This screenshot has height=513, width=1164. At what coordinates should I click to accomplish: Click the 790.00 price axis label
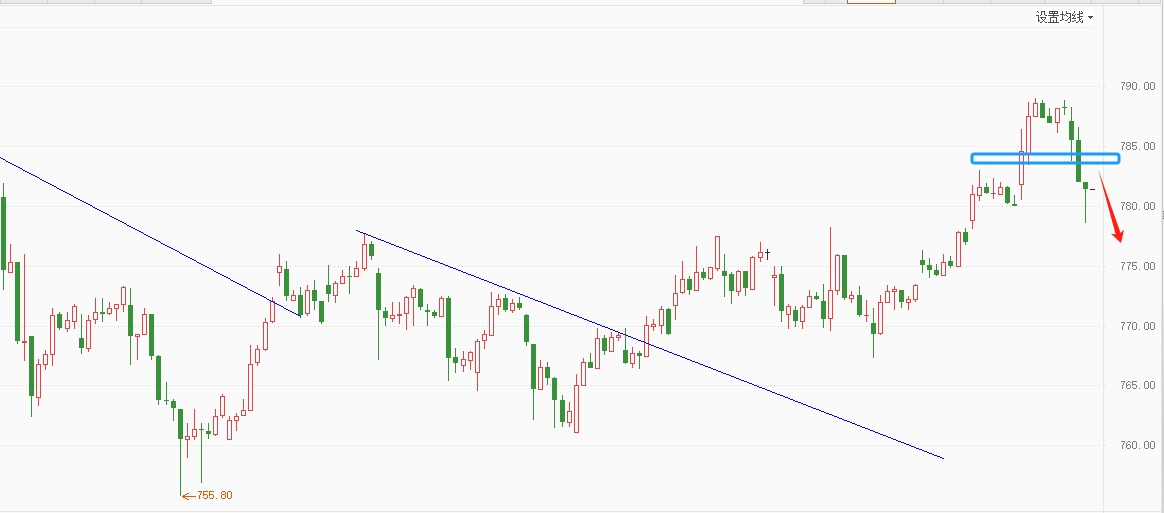(1136, 87)
